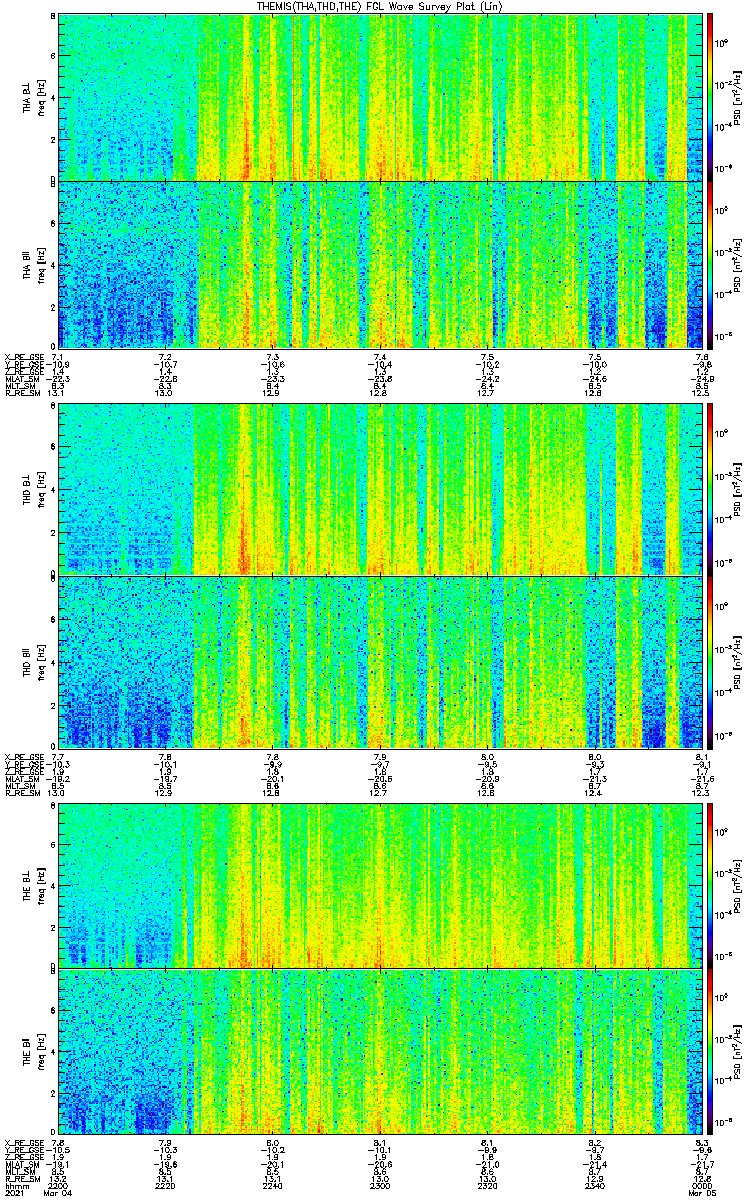The height and width of the screenshot is (1200, 750).
Task: Click the PSD color bar beside THD B-perpendicular panel
Action: pos(711,489)
